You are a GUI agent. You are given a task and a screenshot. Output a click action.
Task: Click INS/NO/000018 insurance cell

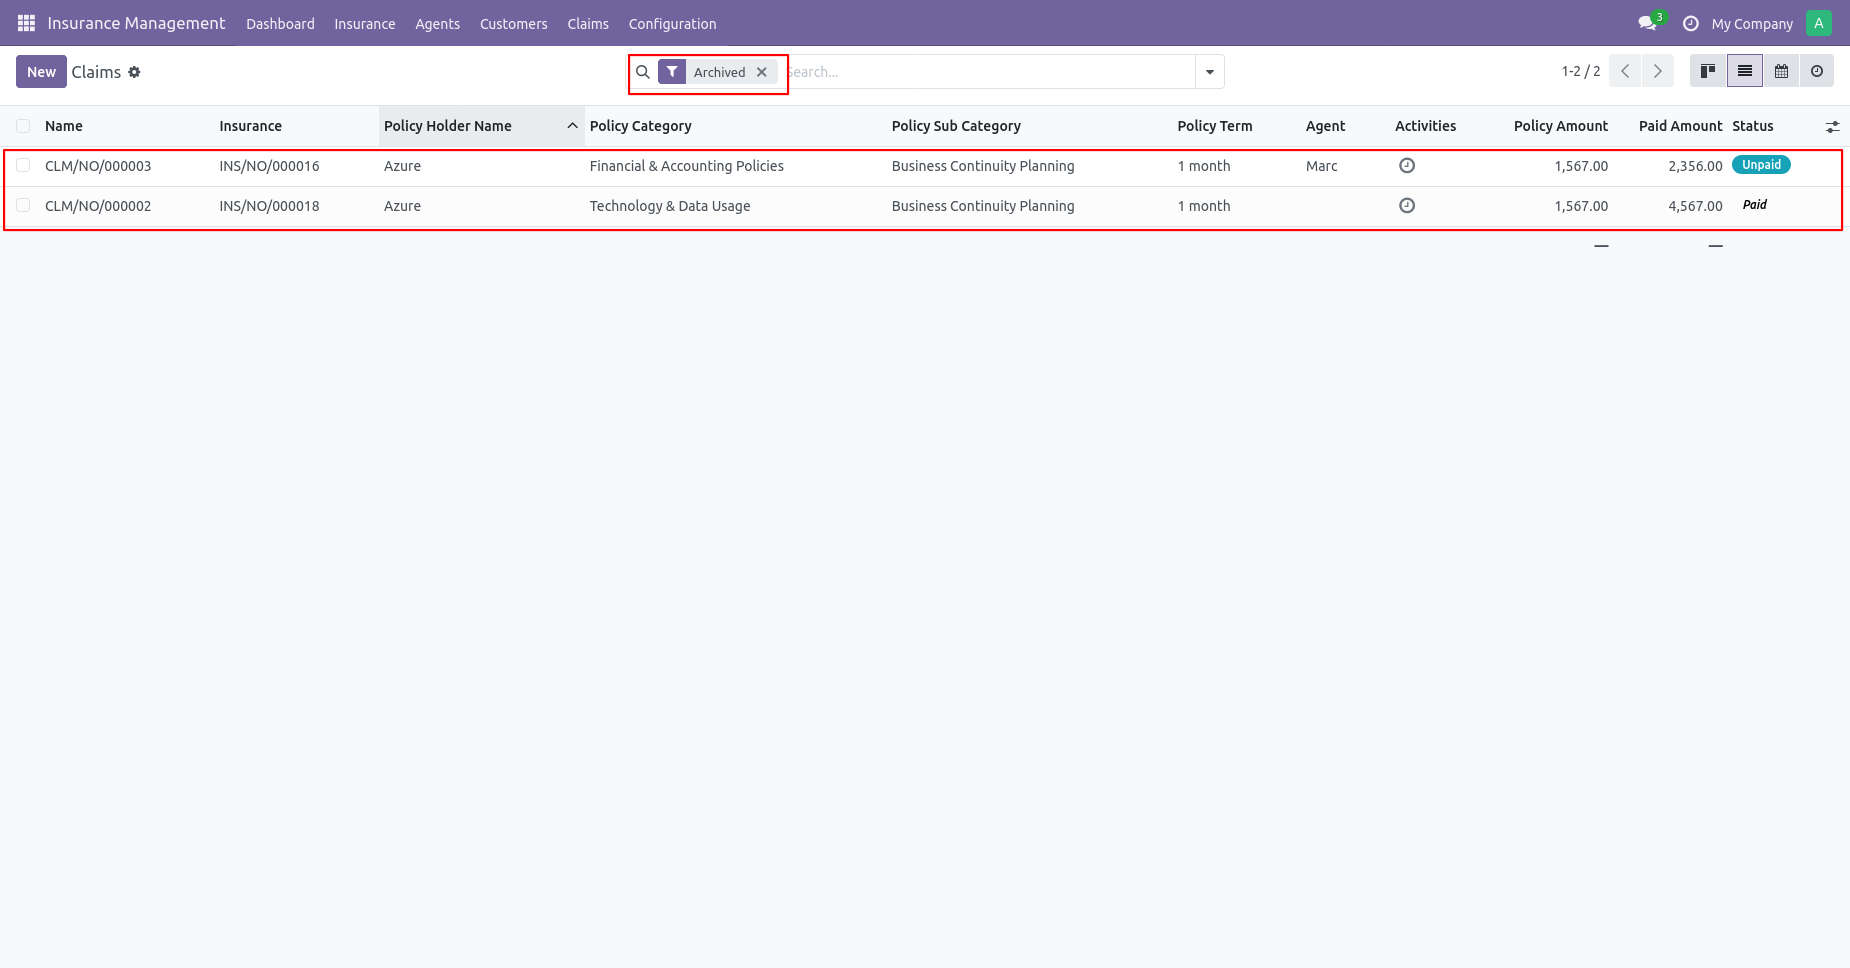269,206
